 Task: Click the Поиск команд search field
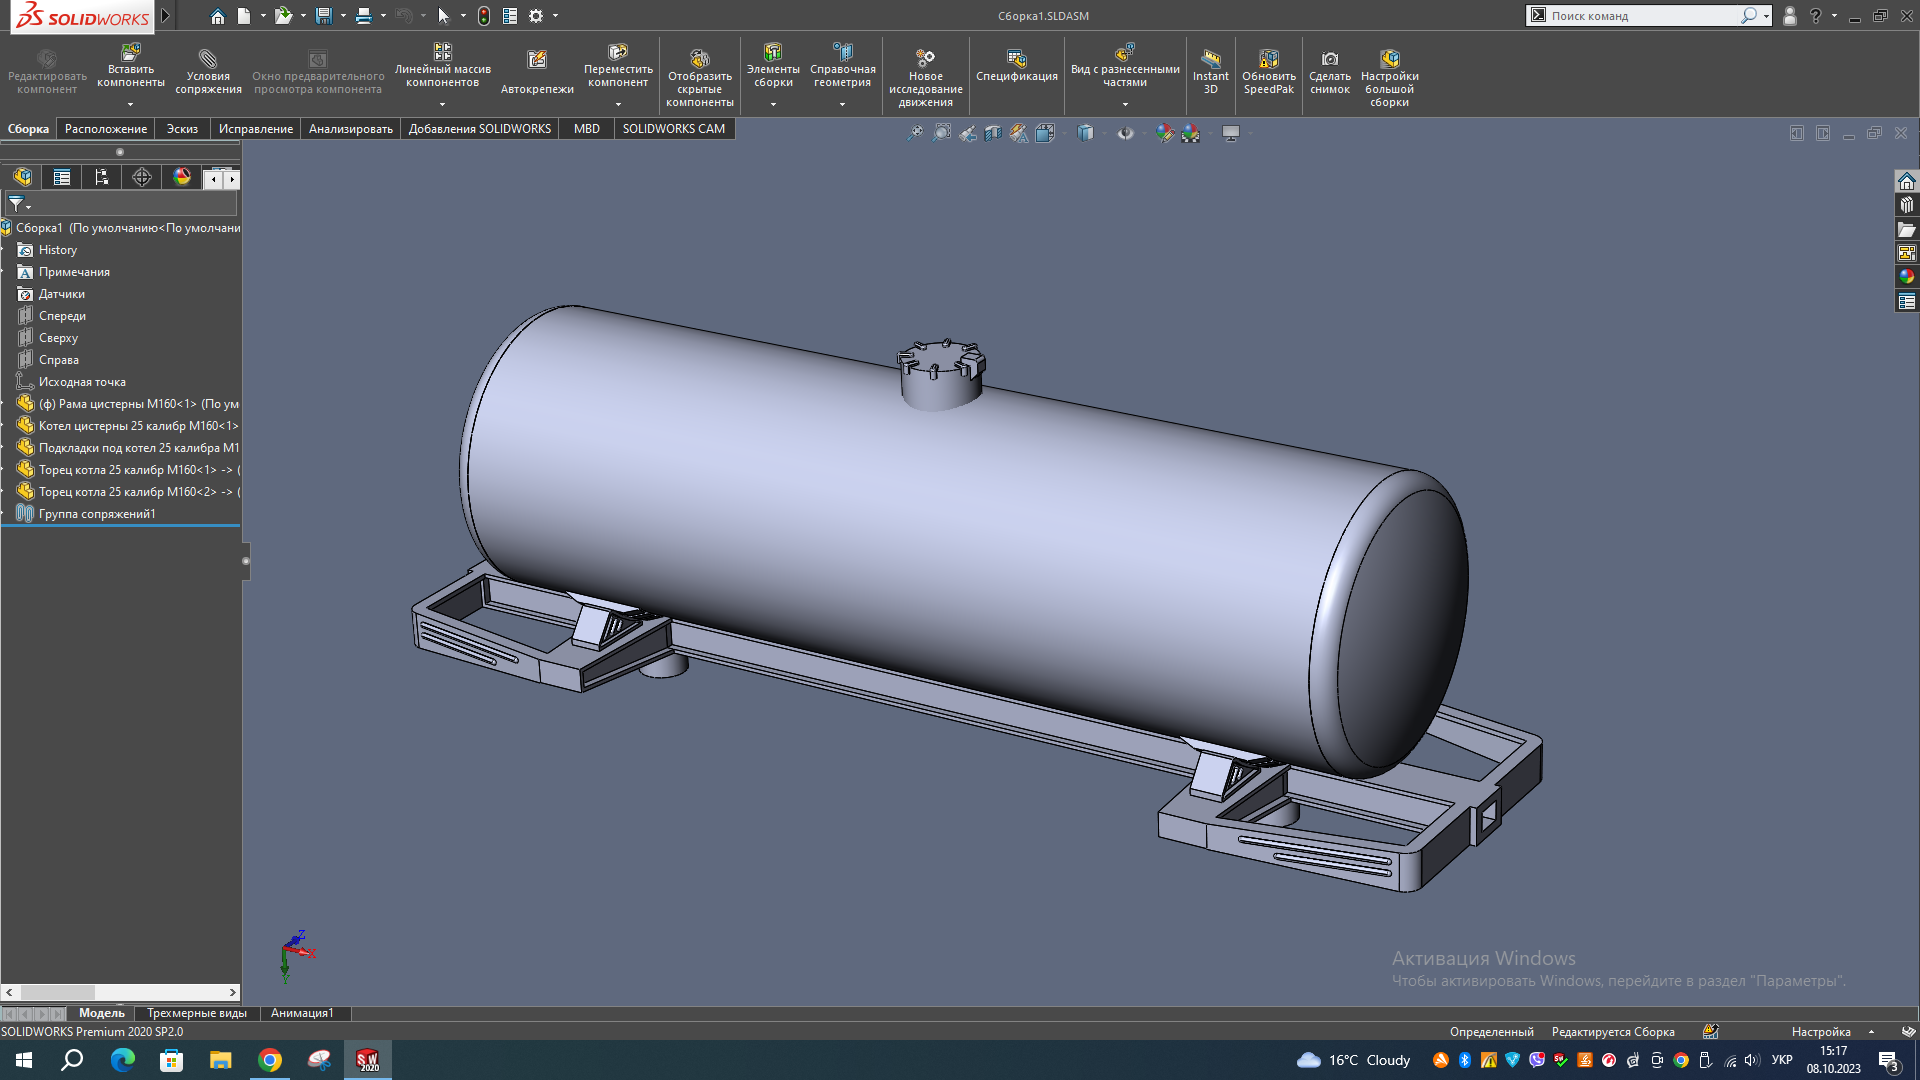point(1640,16)
